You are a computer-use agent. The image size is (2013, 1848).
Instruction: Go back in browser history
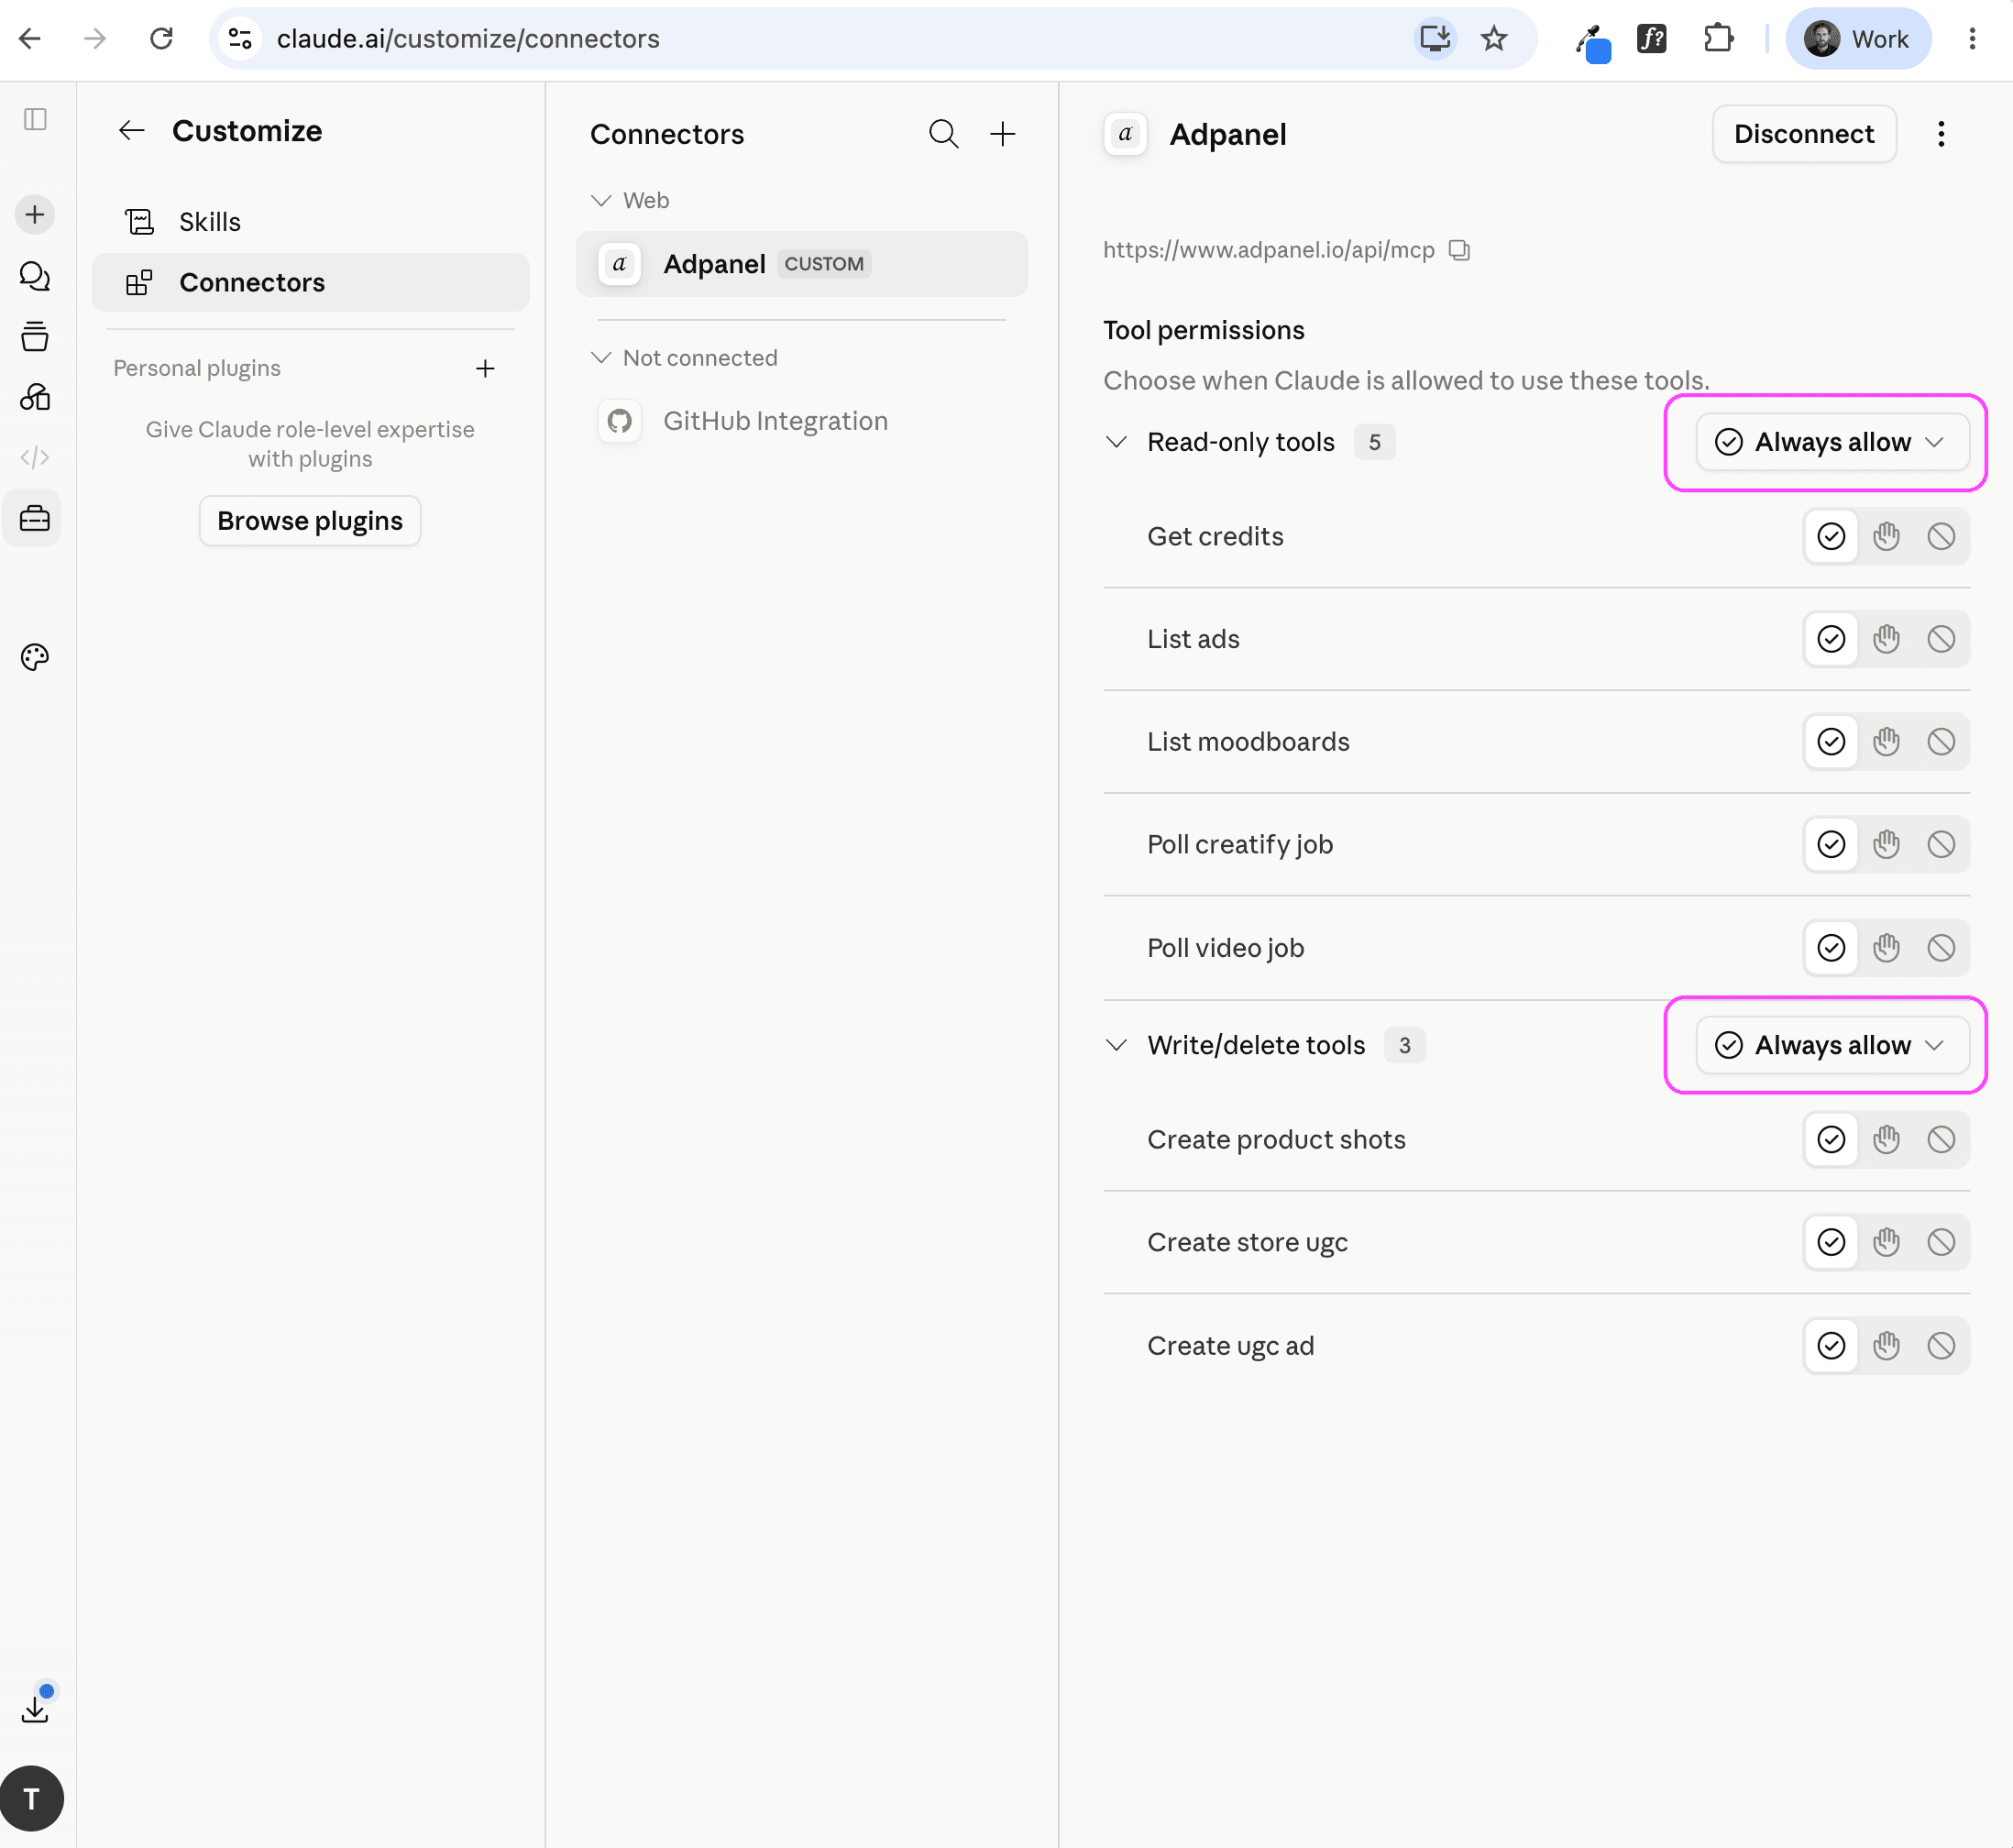(30, 39)
